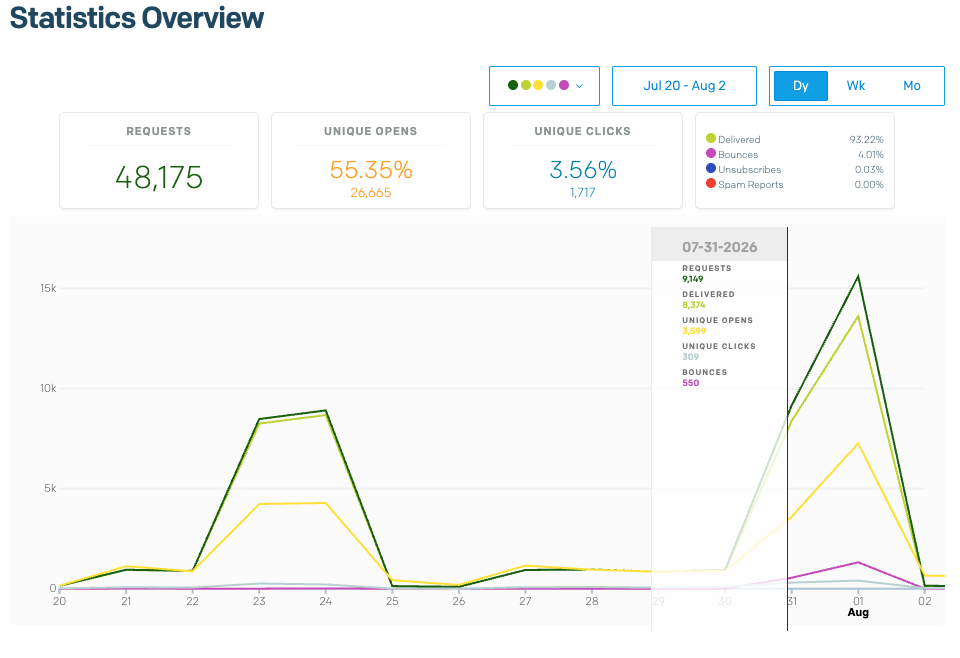Click the dark green Requests dot
This screenshot has width=960, height=658.
(x=513, y=85)
